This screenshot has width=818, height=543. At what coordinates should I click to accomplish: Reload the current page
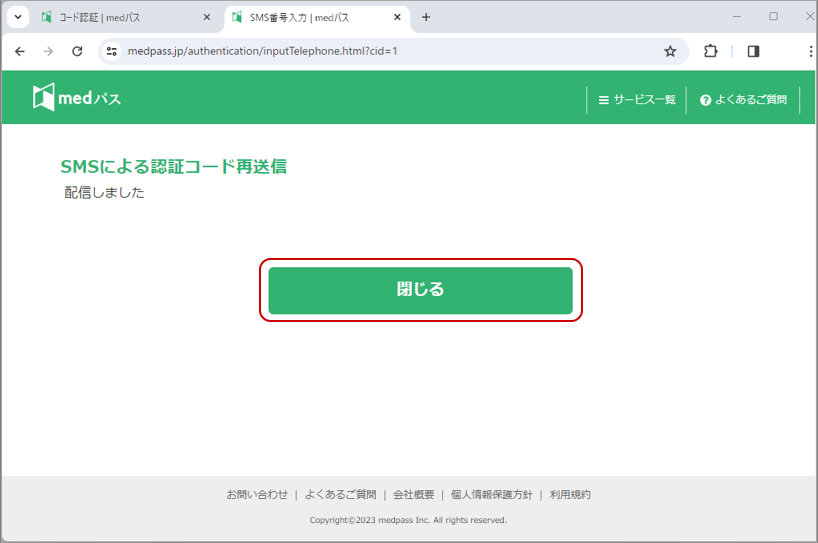[77, 51]
